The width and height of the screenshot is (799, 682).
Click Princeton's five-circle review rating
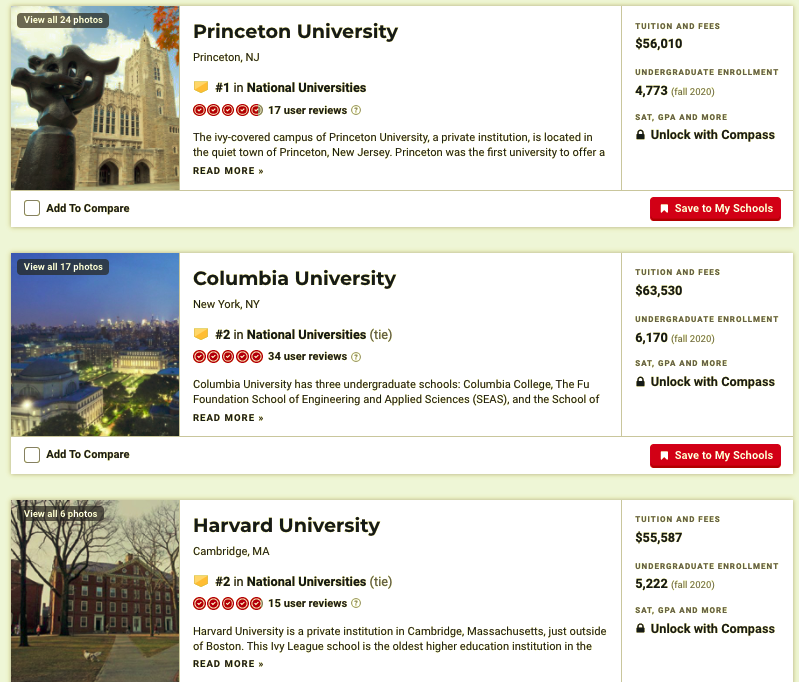pyautogui.click(x=228, y=110)
